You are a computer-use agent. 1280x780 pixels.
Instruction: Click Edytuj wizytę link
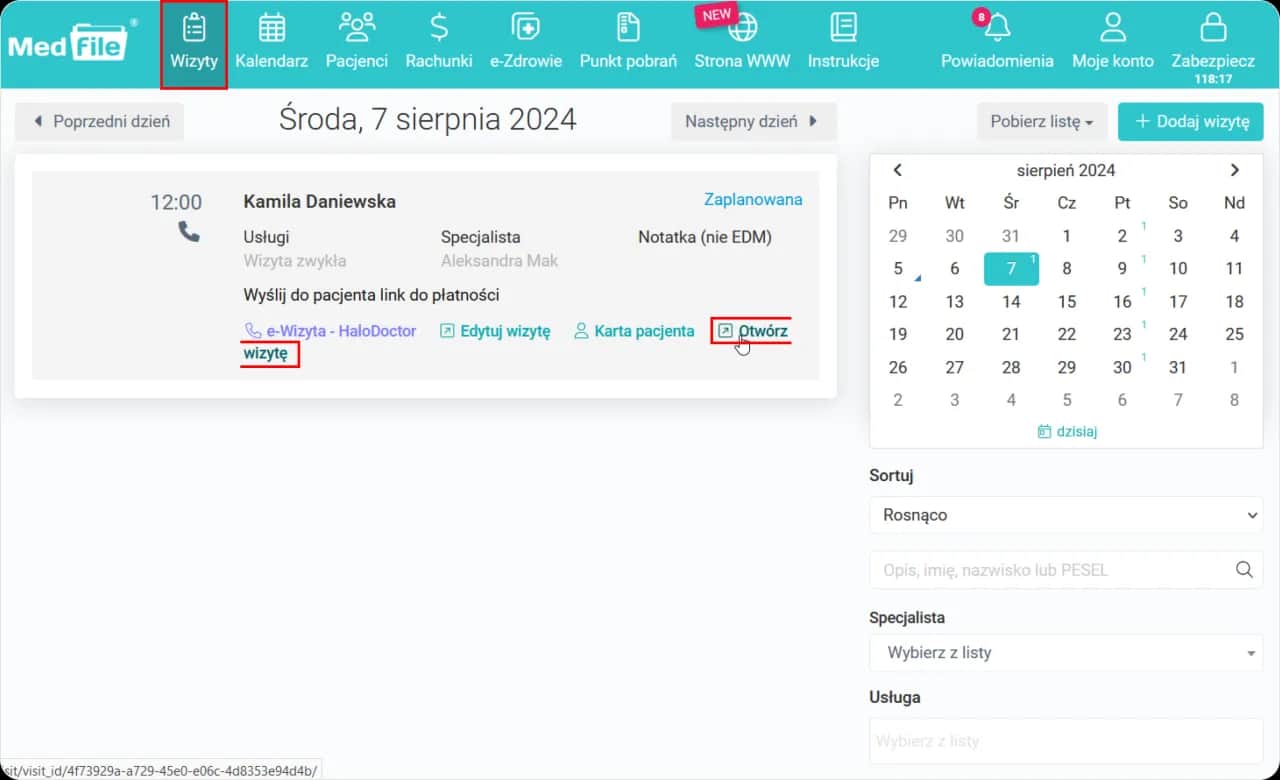pos(495,331)
